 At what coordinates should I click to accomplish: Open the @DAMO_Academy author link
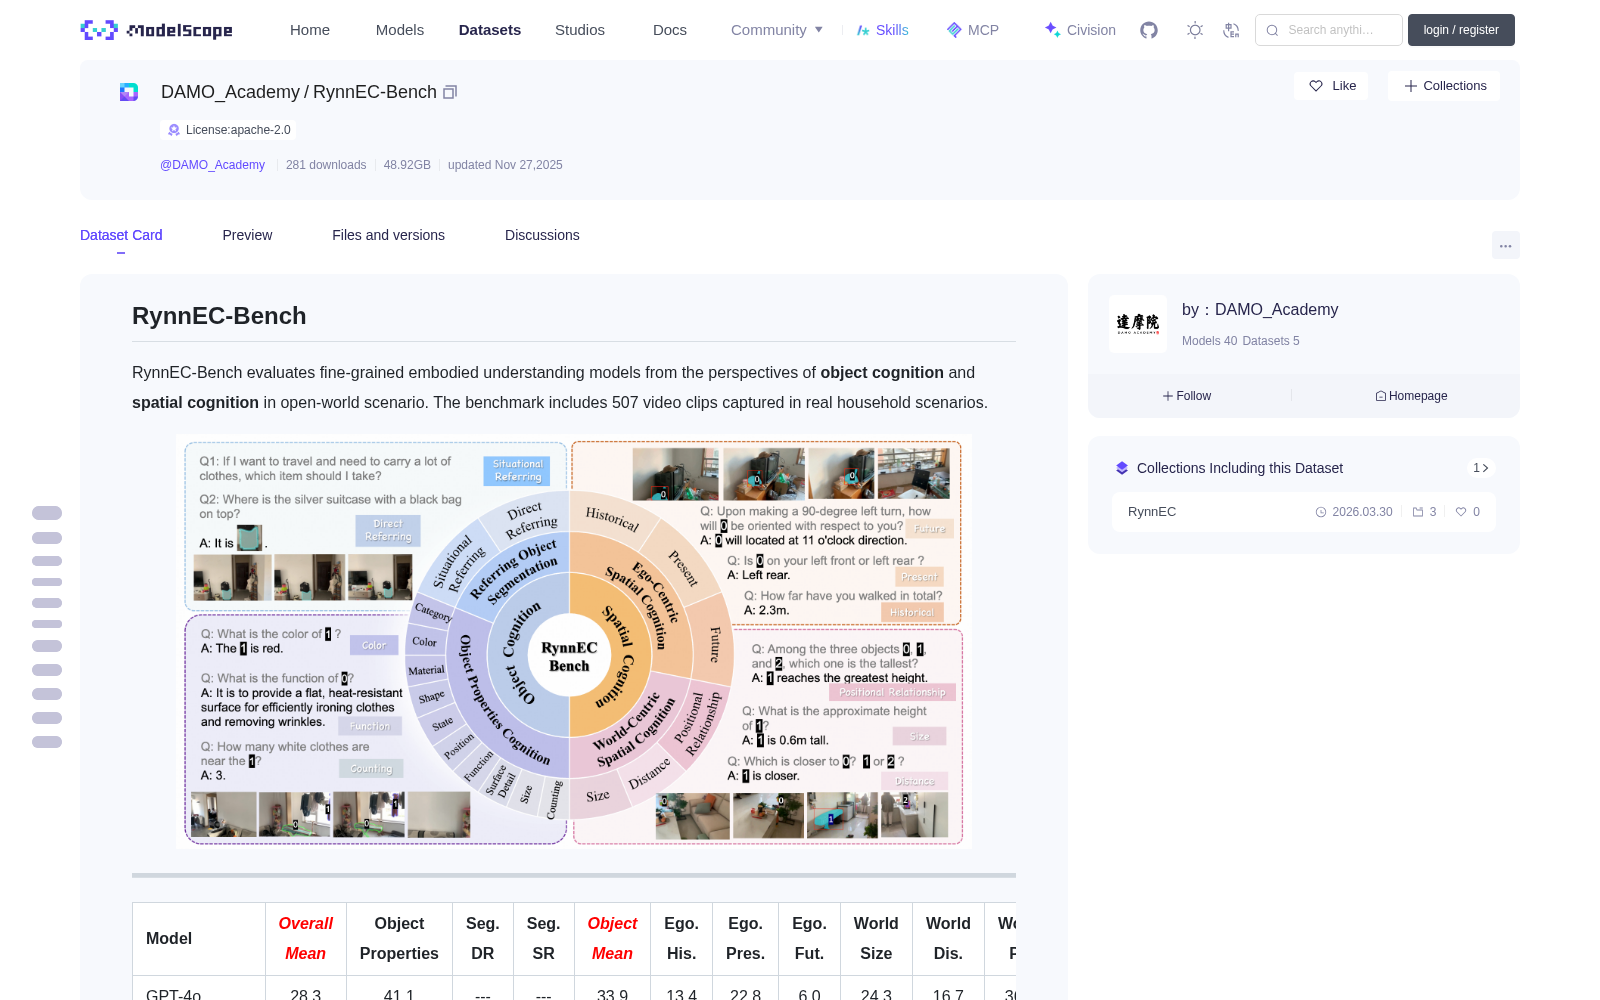[x=212, y=165]
